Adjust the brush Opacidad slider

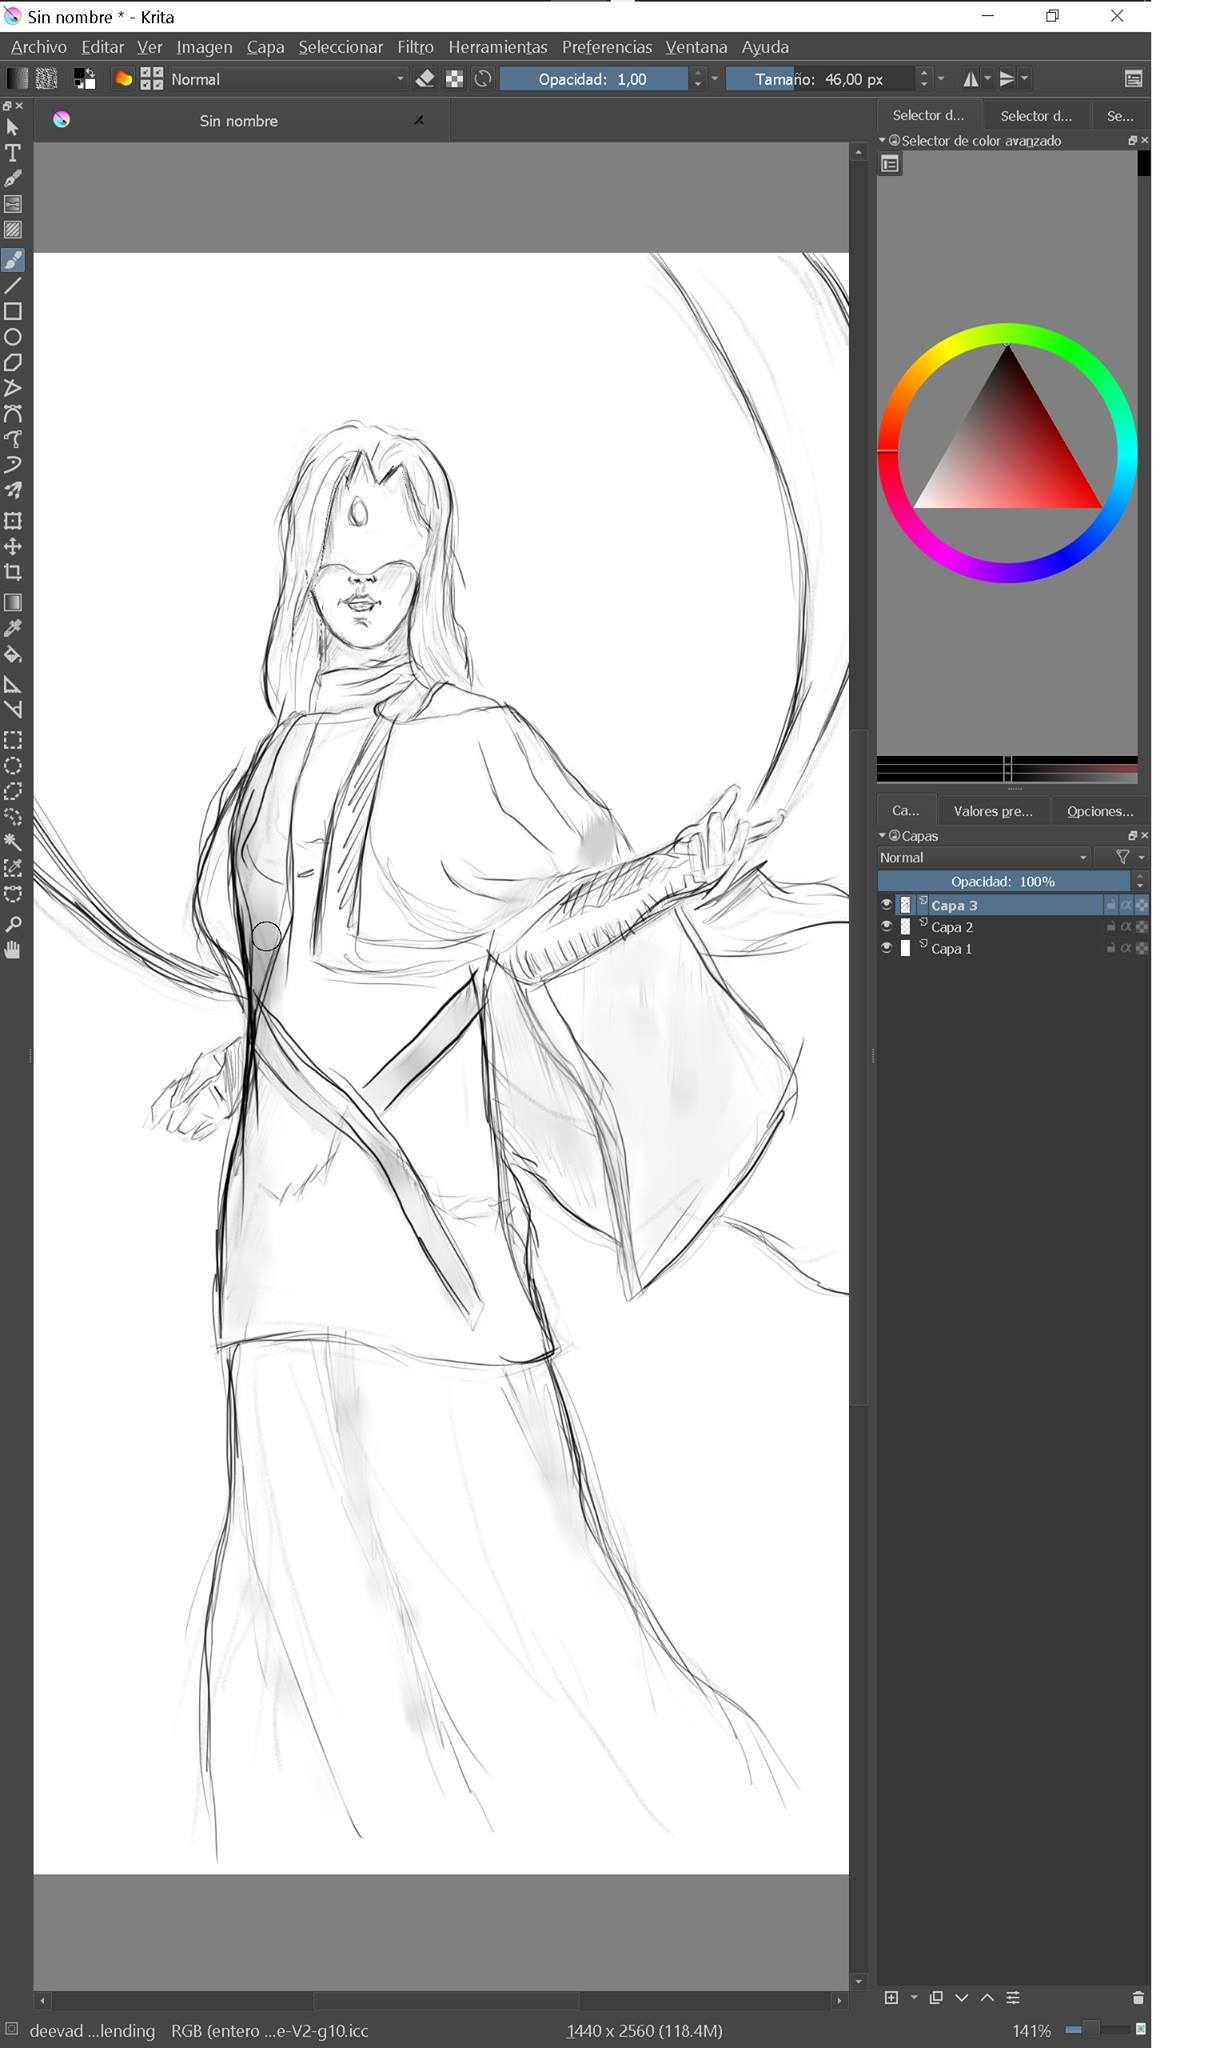click(x=594, y=79)
